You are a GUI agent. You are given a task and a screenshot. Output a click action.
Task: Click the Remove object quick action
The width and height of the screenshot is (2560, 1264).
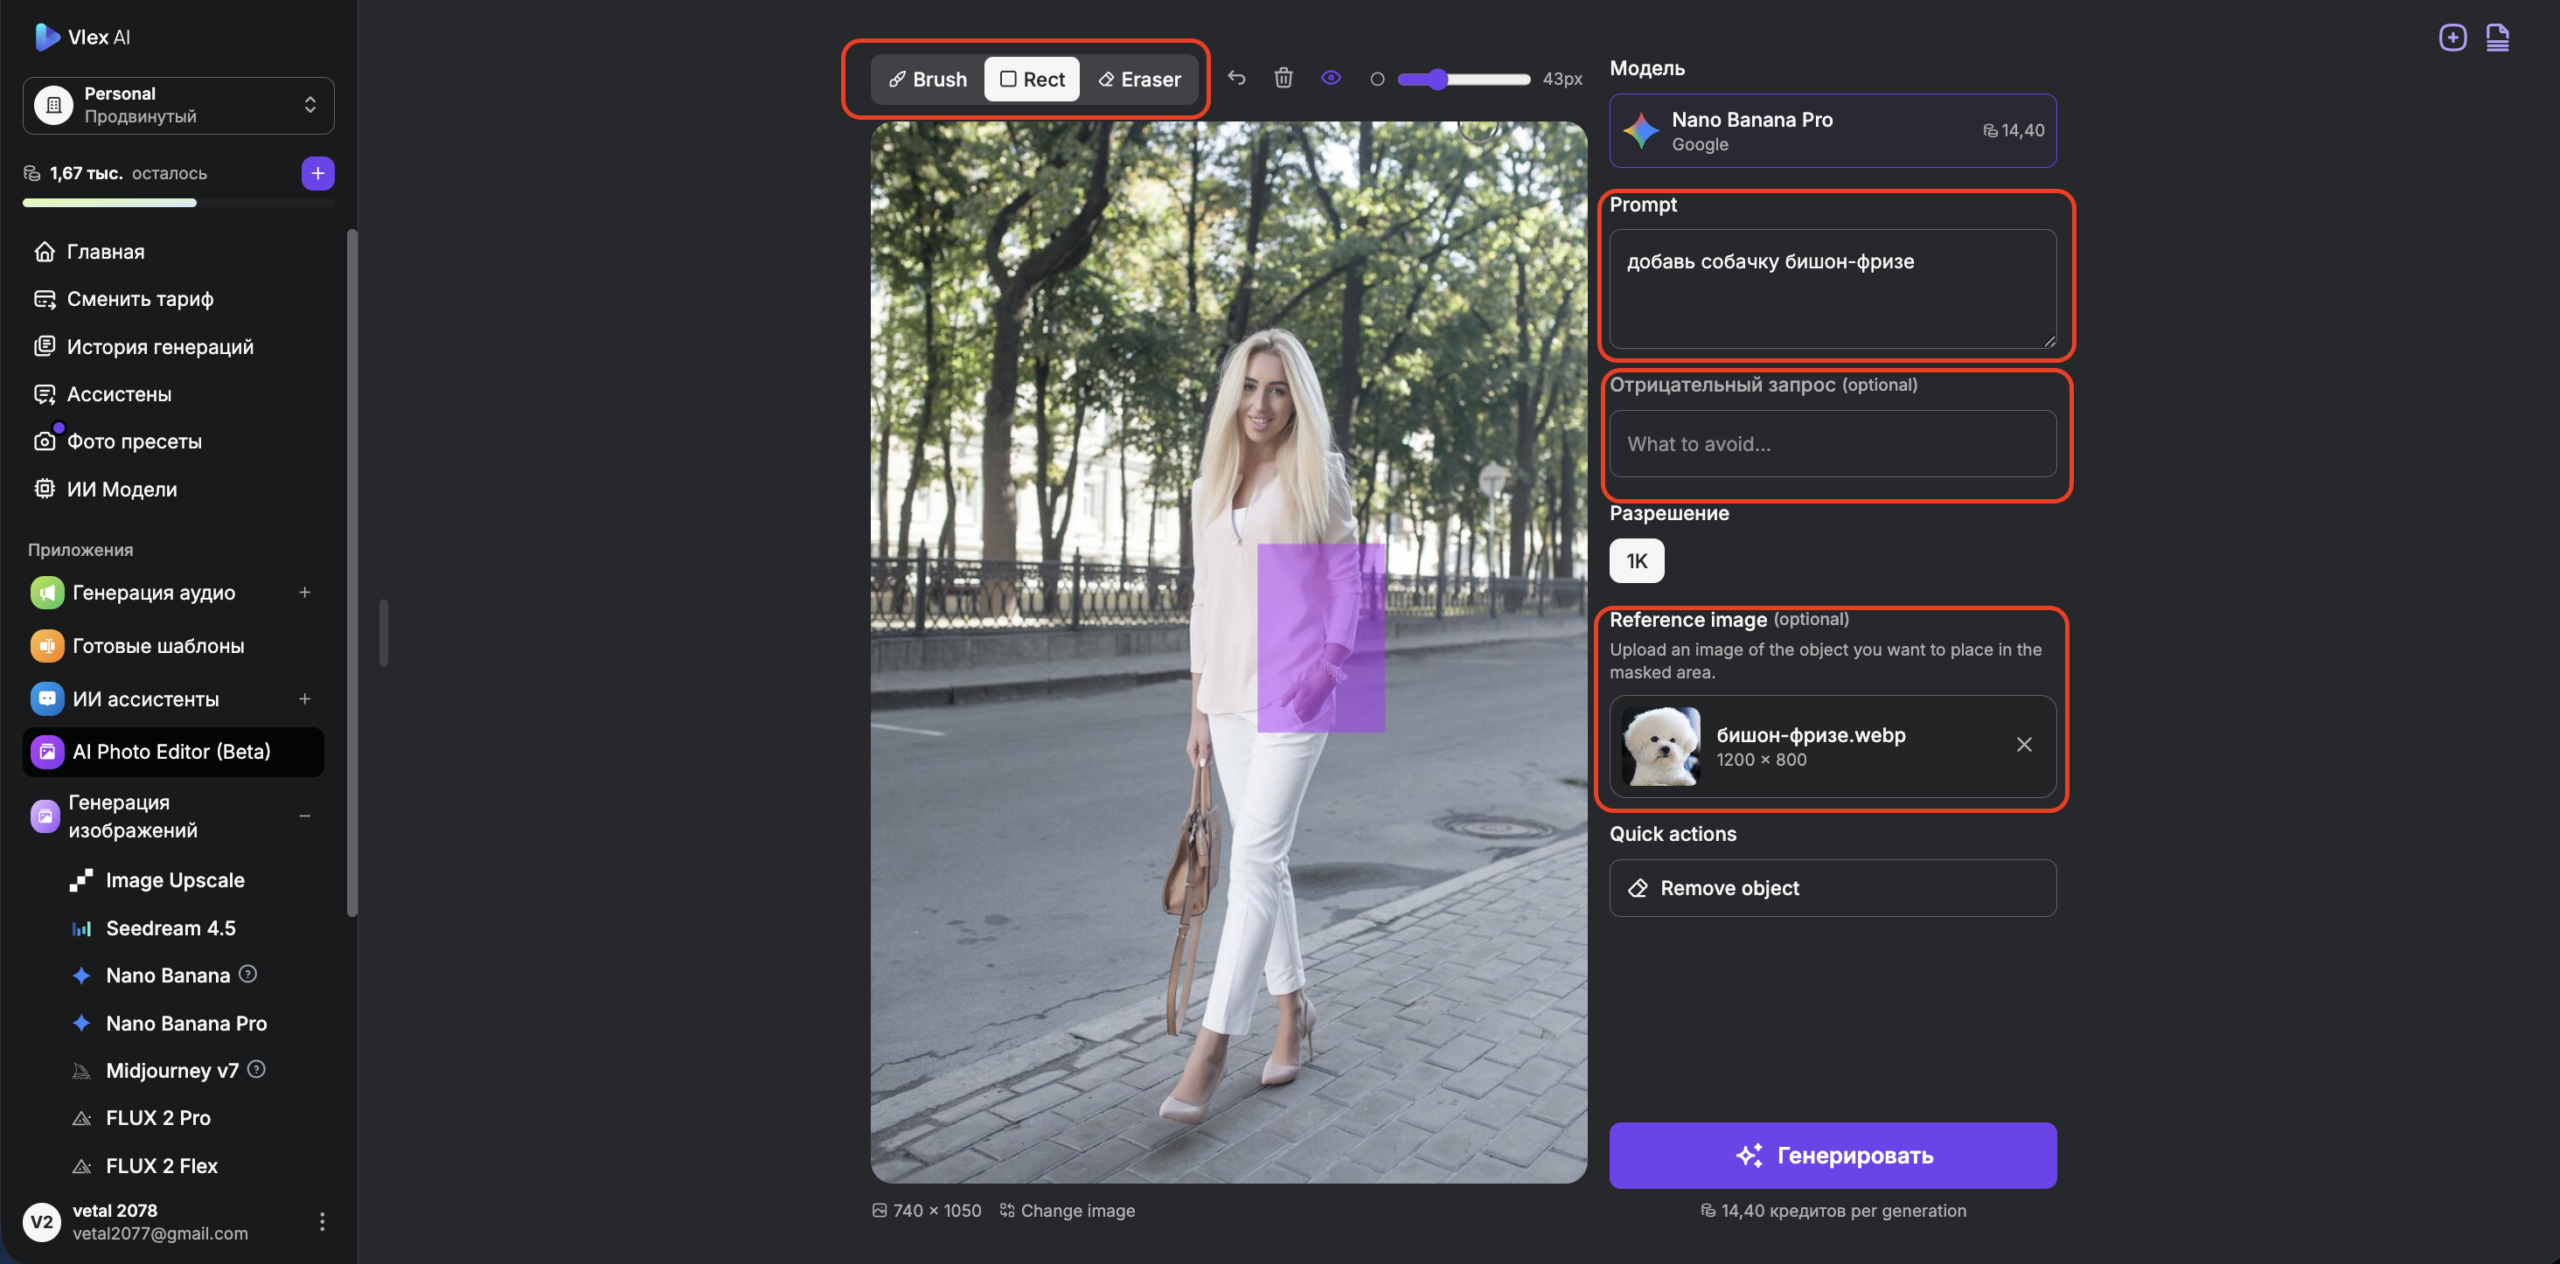pyautogui.click(x=1832, y=888)
